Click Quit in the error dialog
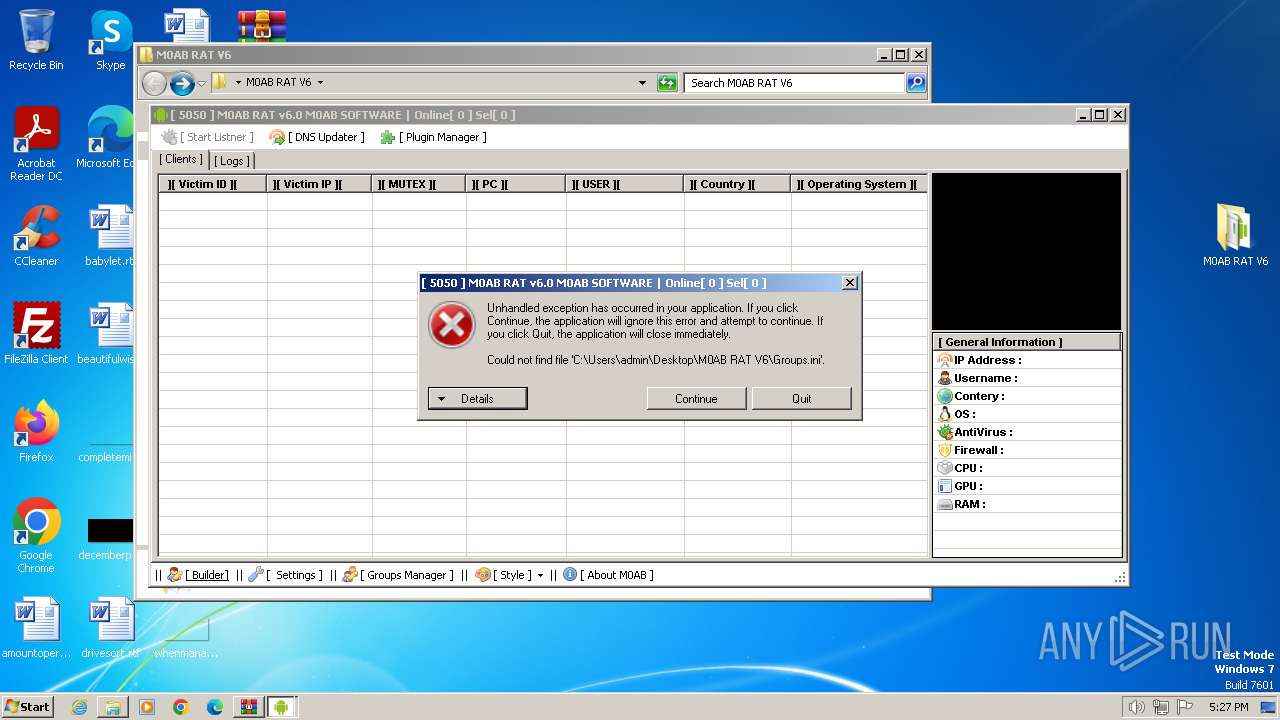 [x=801, y=398]
